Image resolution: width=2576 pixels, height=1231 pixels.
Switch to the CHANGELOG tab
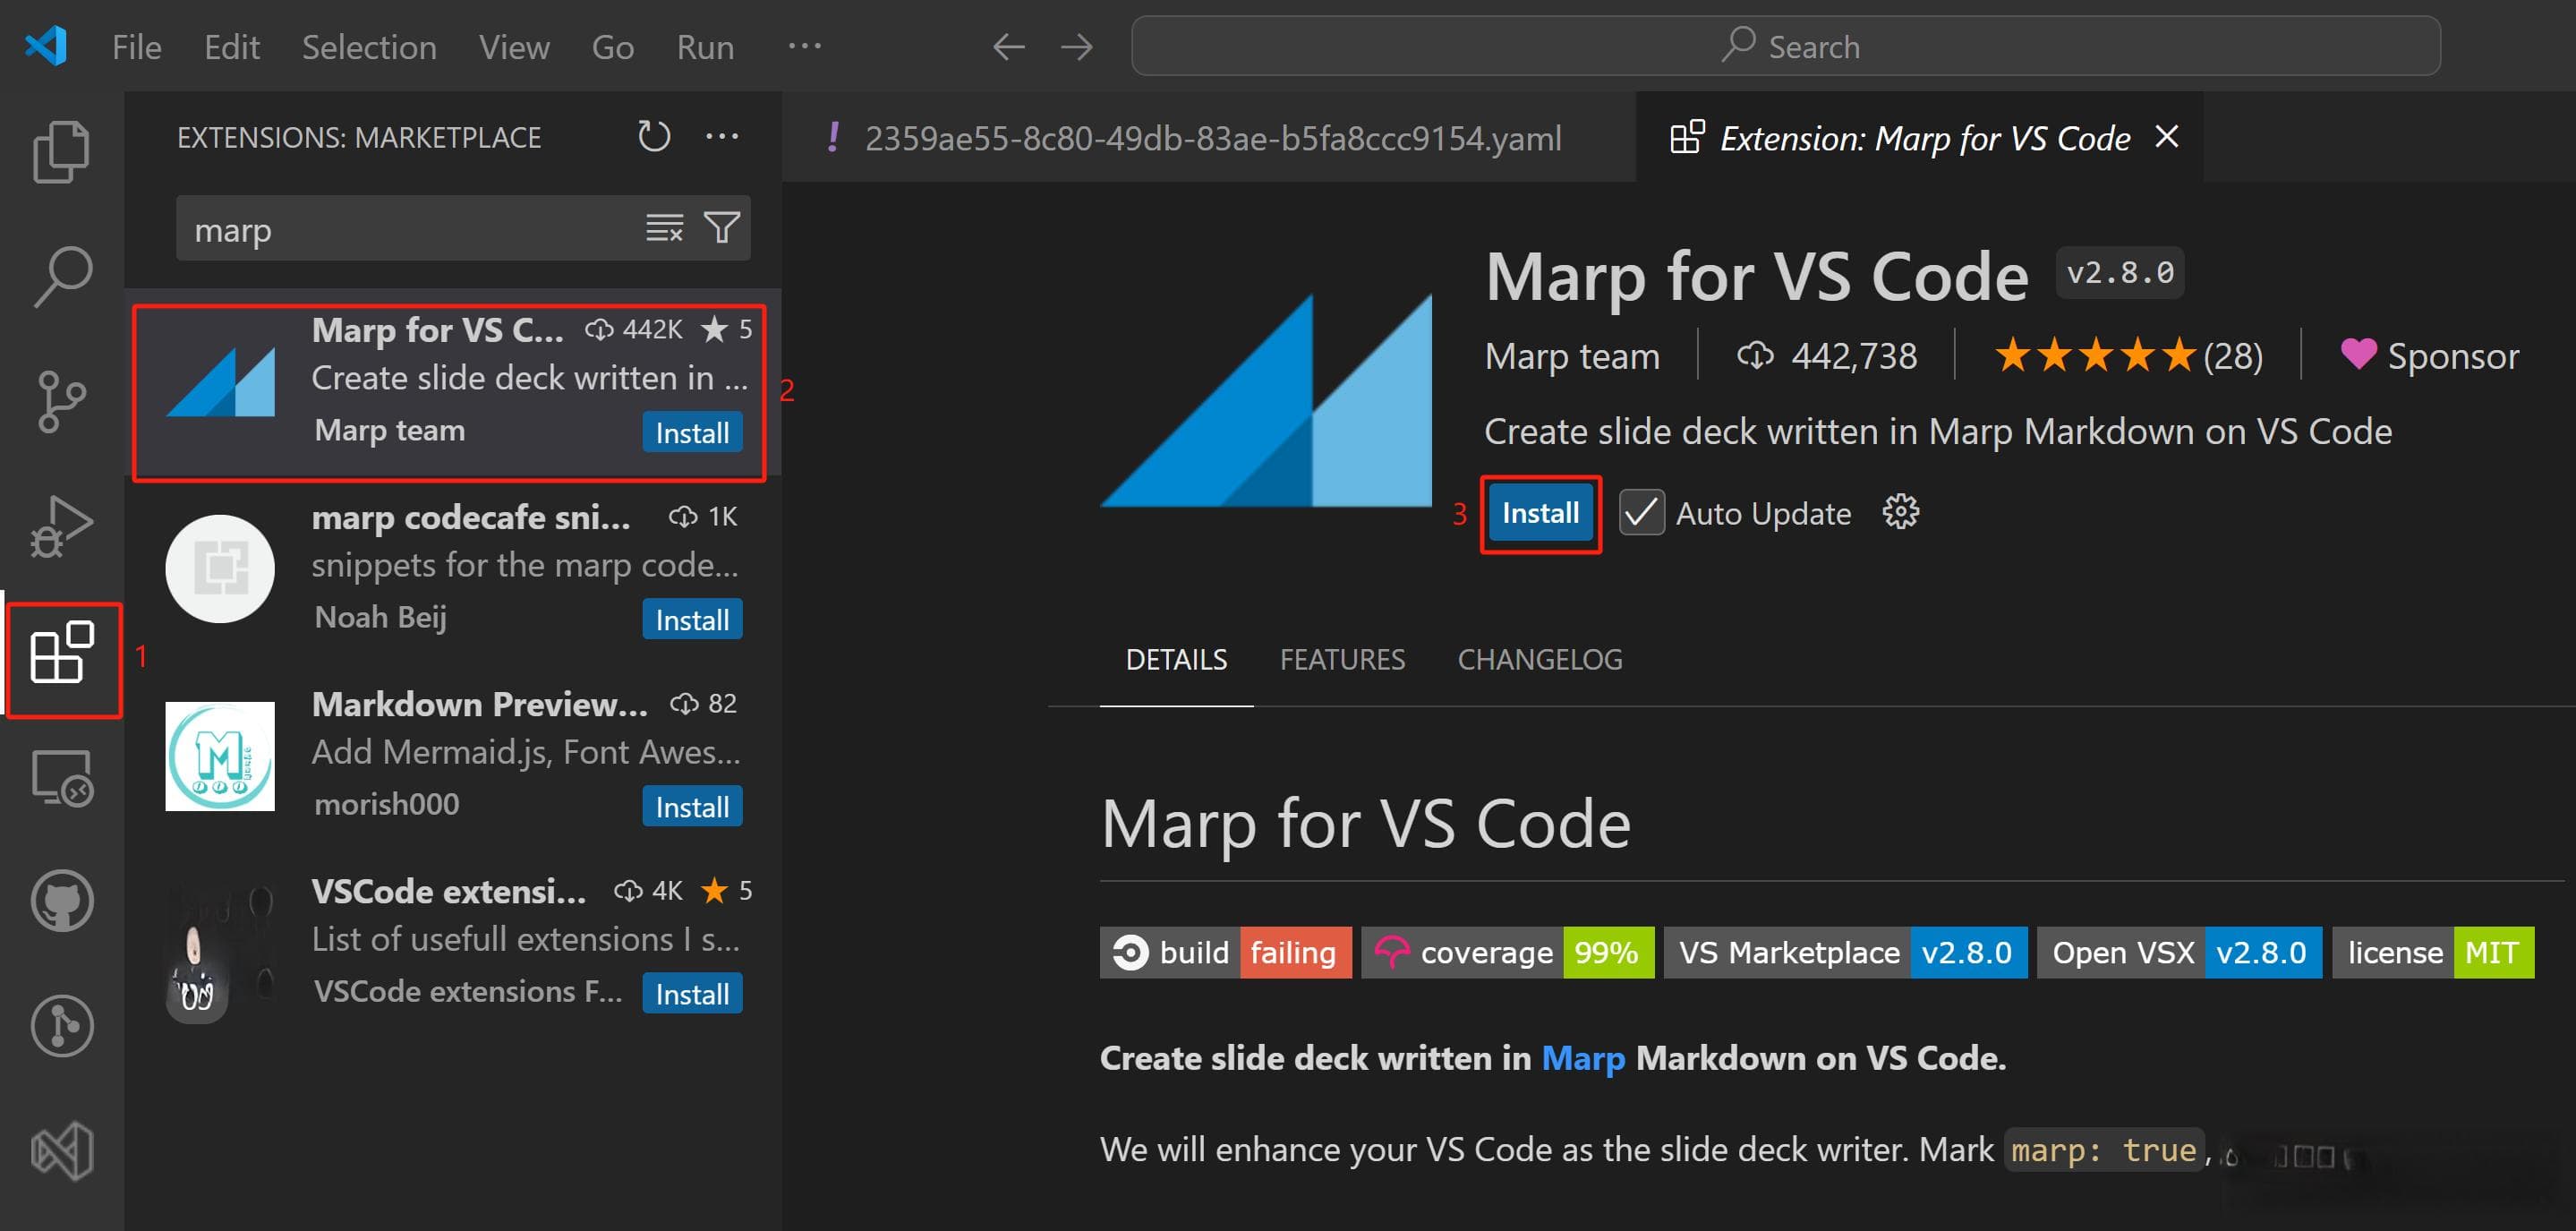coord(1540,659)
